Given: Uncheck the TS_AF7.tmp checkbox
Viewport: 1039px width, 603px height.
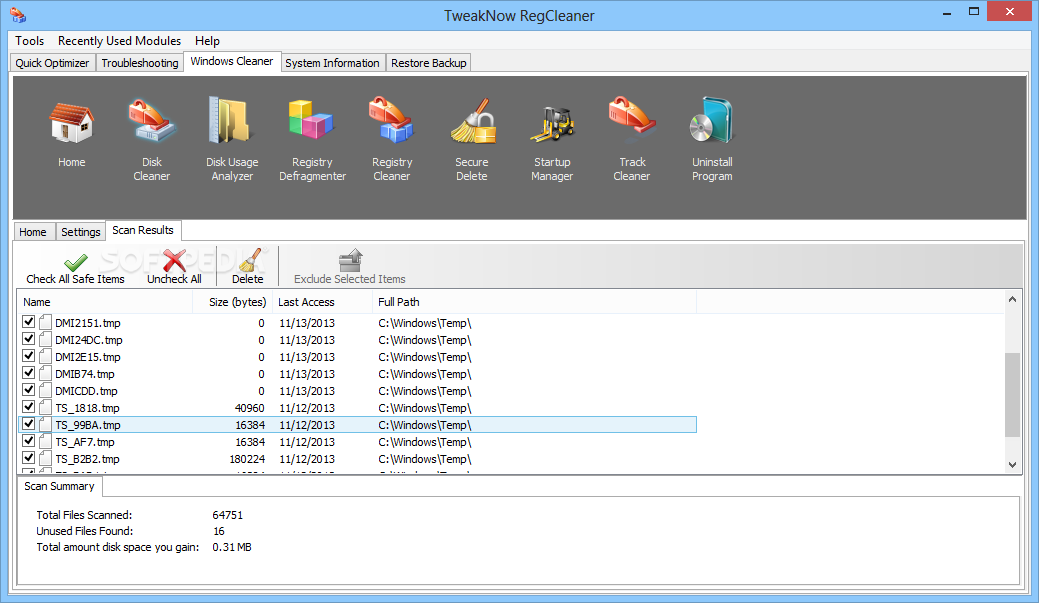Looking at the screenshot, I should point(28,441).
